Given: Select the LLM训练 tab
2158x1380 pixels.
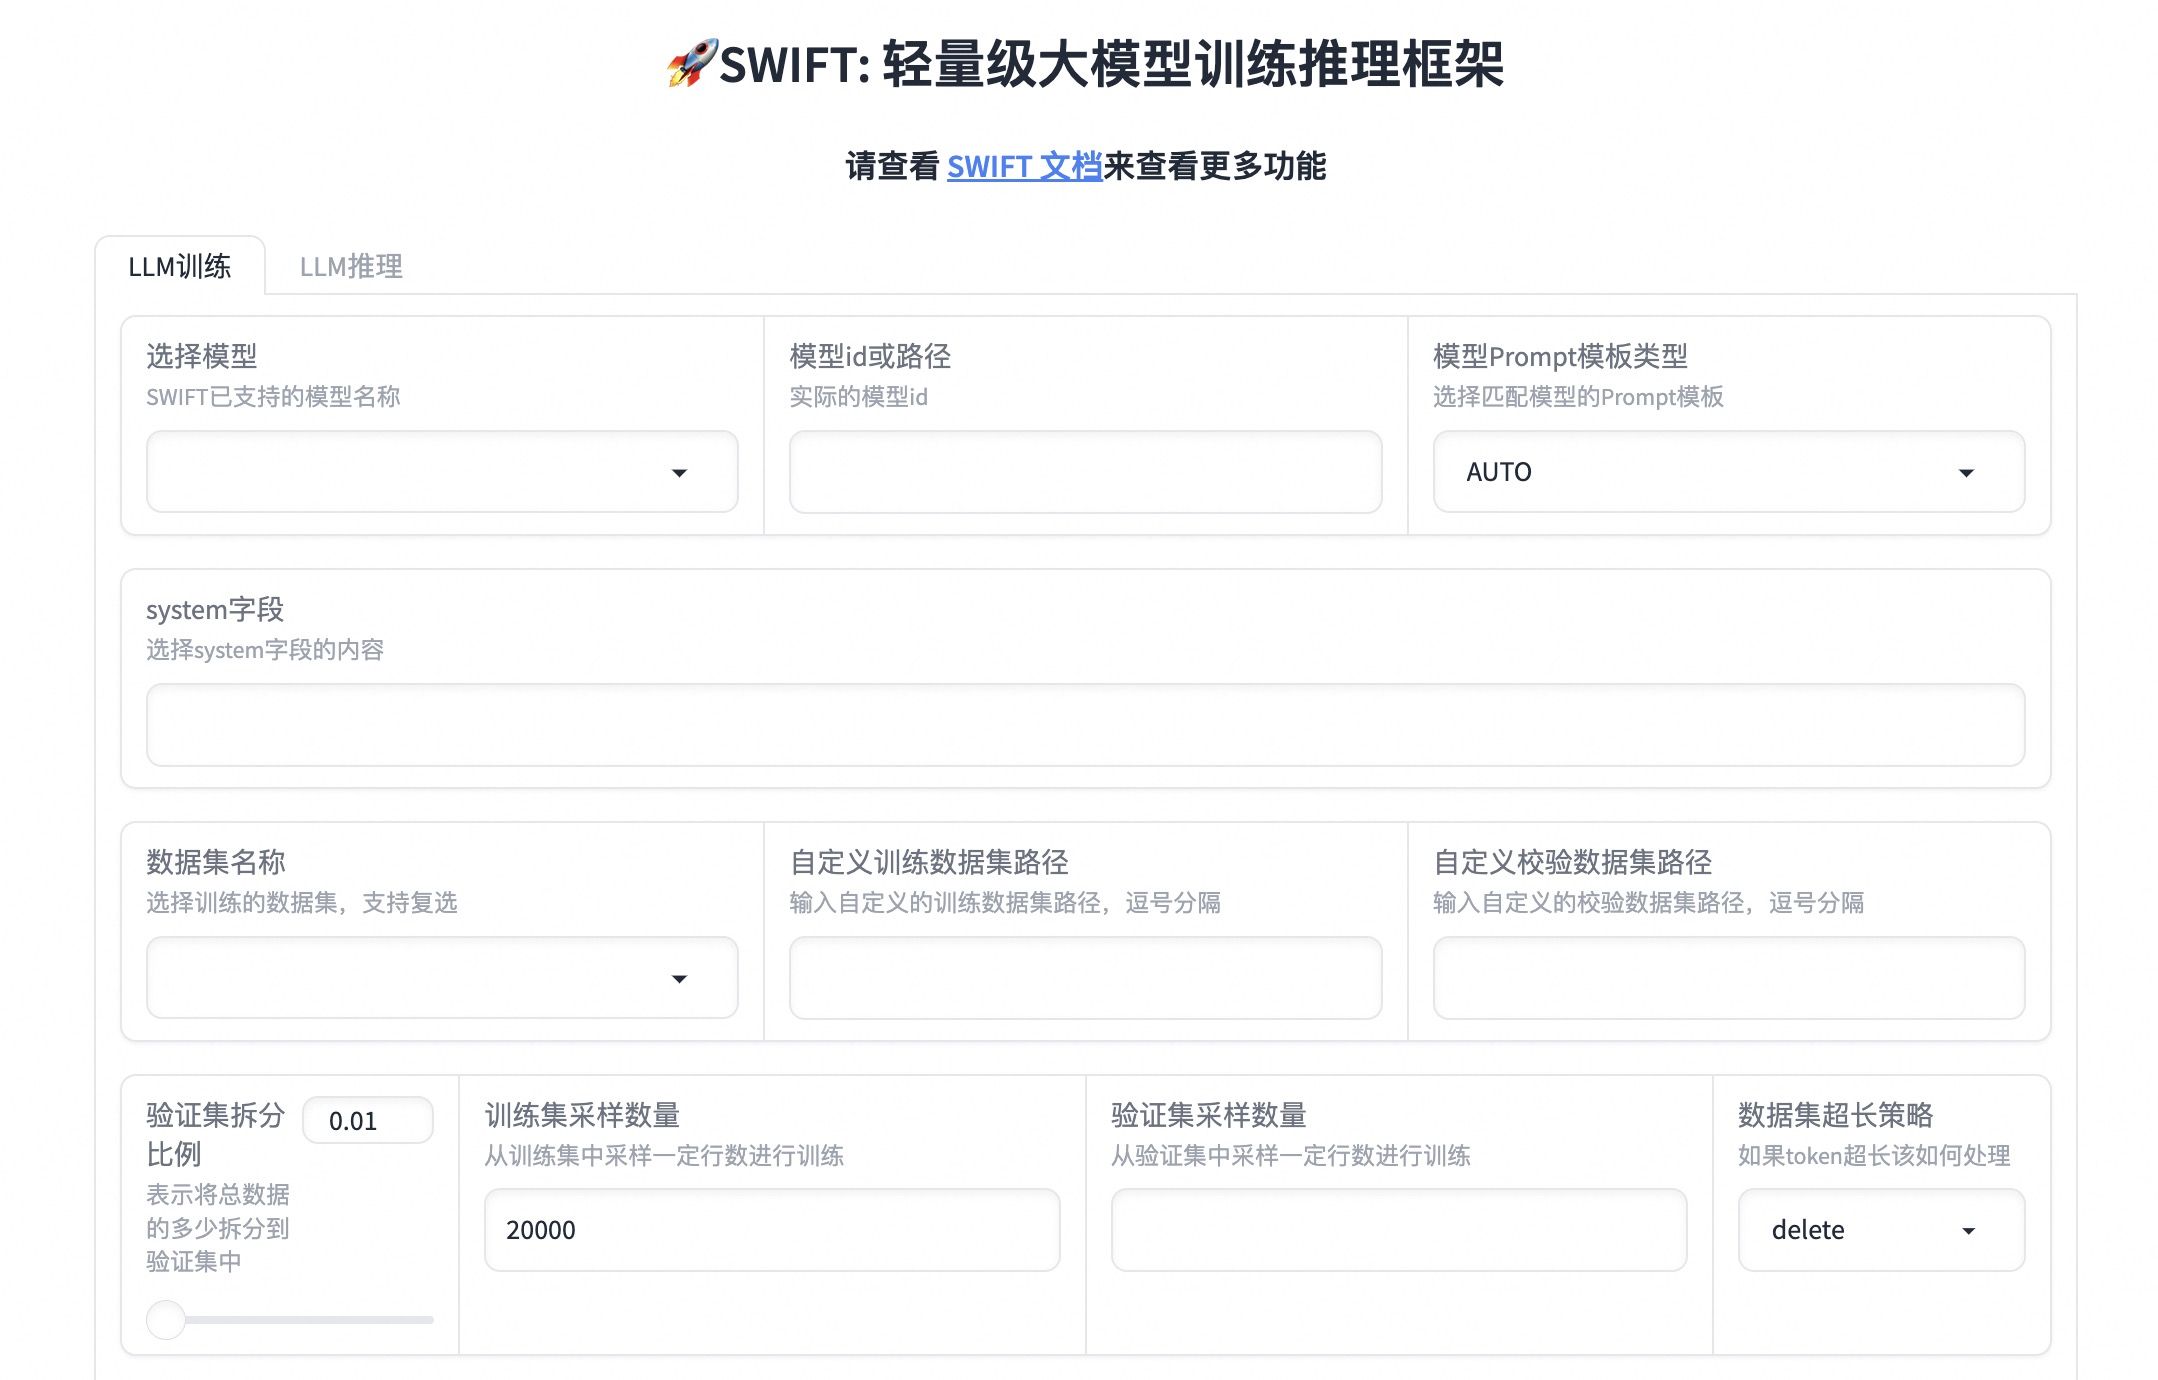Looking at the screenshot, I should pos(180,266).
